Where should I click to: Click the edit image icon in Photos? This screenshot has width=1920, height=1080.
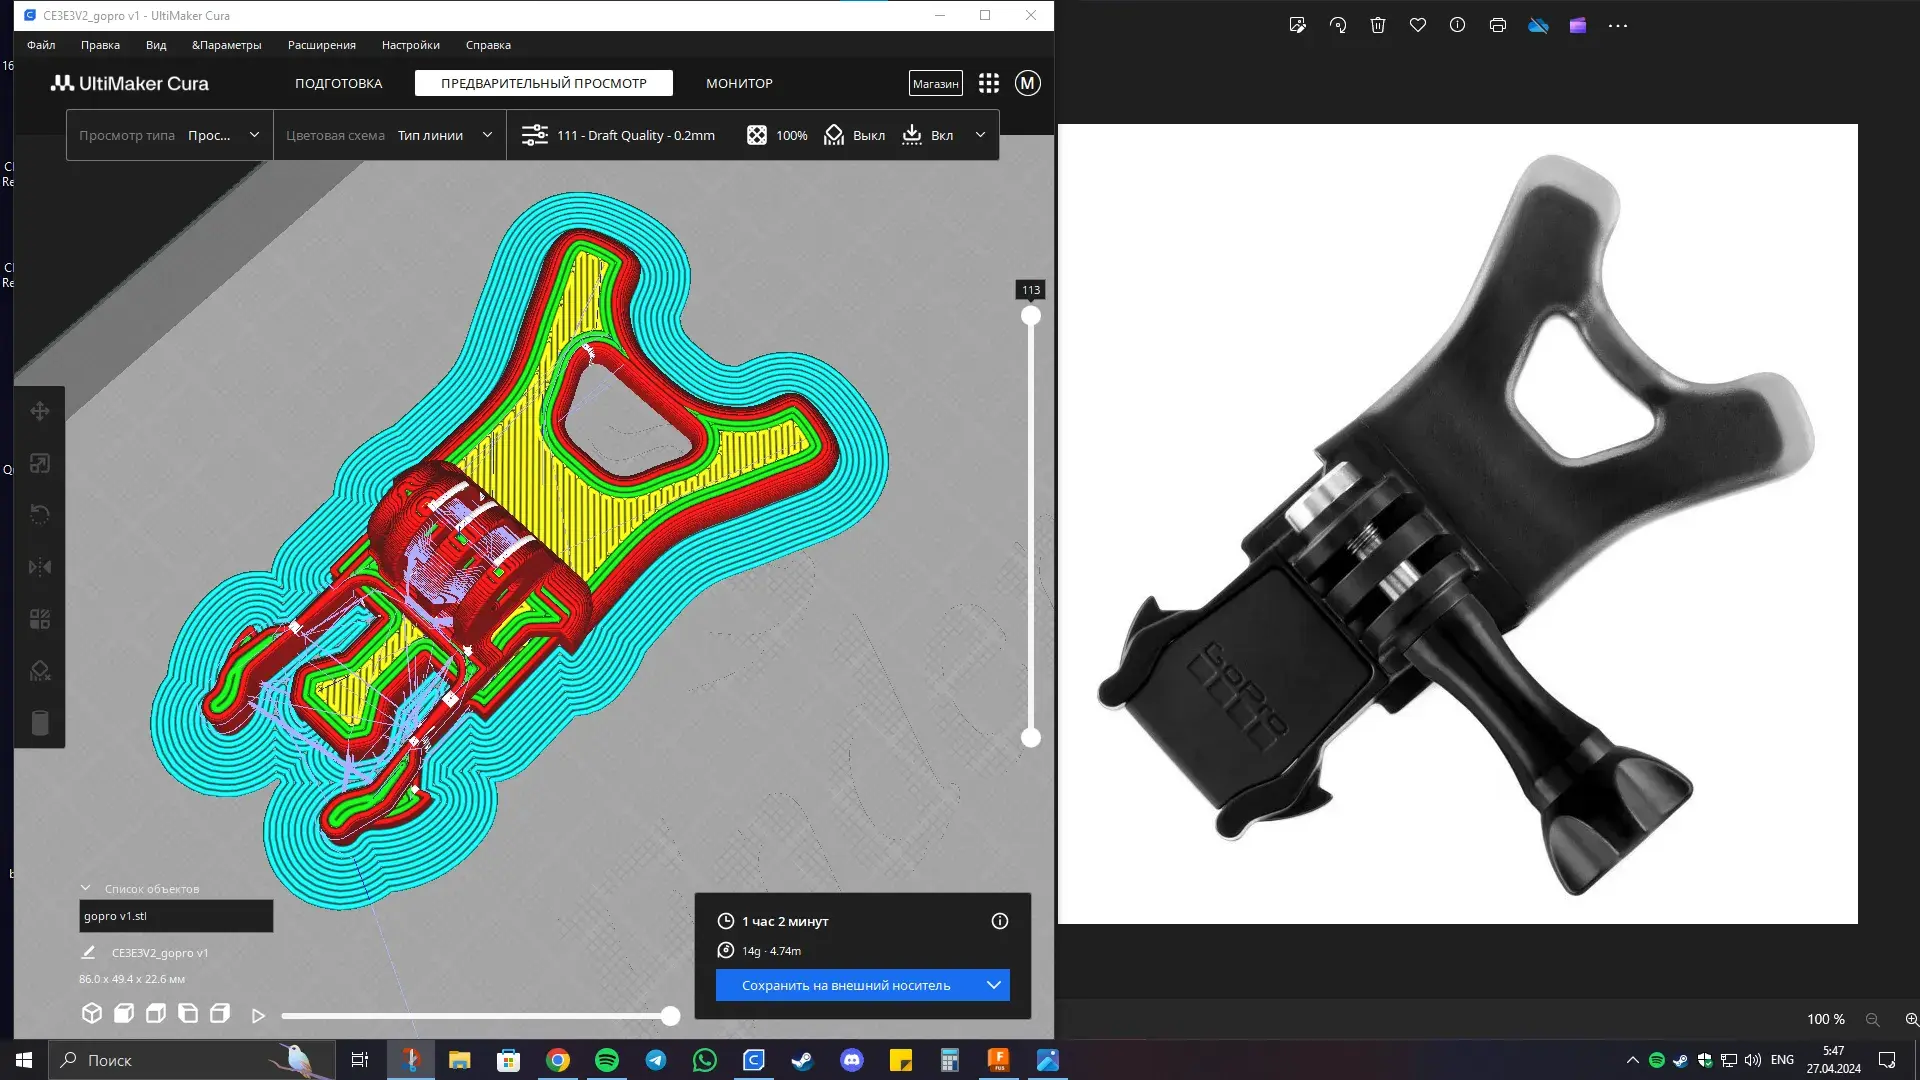click(1298, 26)
